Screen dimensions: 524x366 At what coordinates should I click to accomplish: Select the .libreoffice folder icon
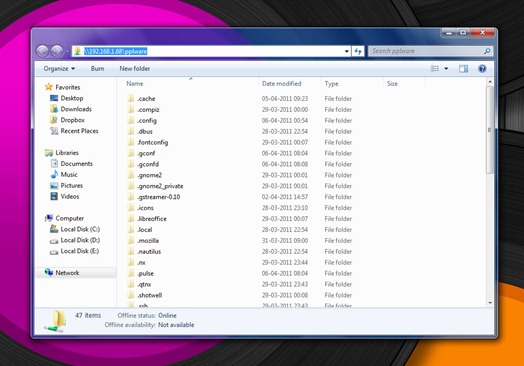click(x=131, y=219)
